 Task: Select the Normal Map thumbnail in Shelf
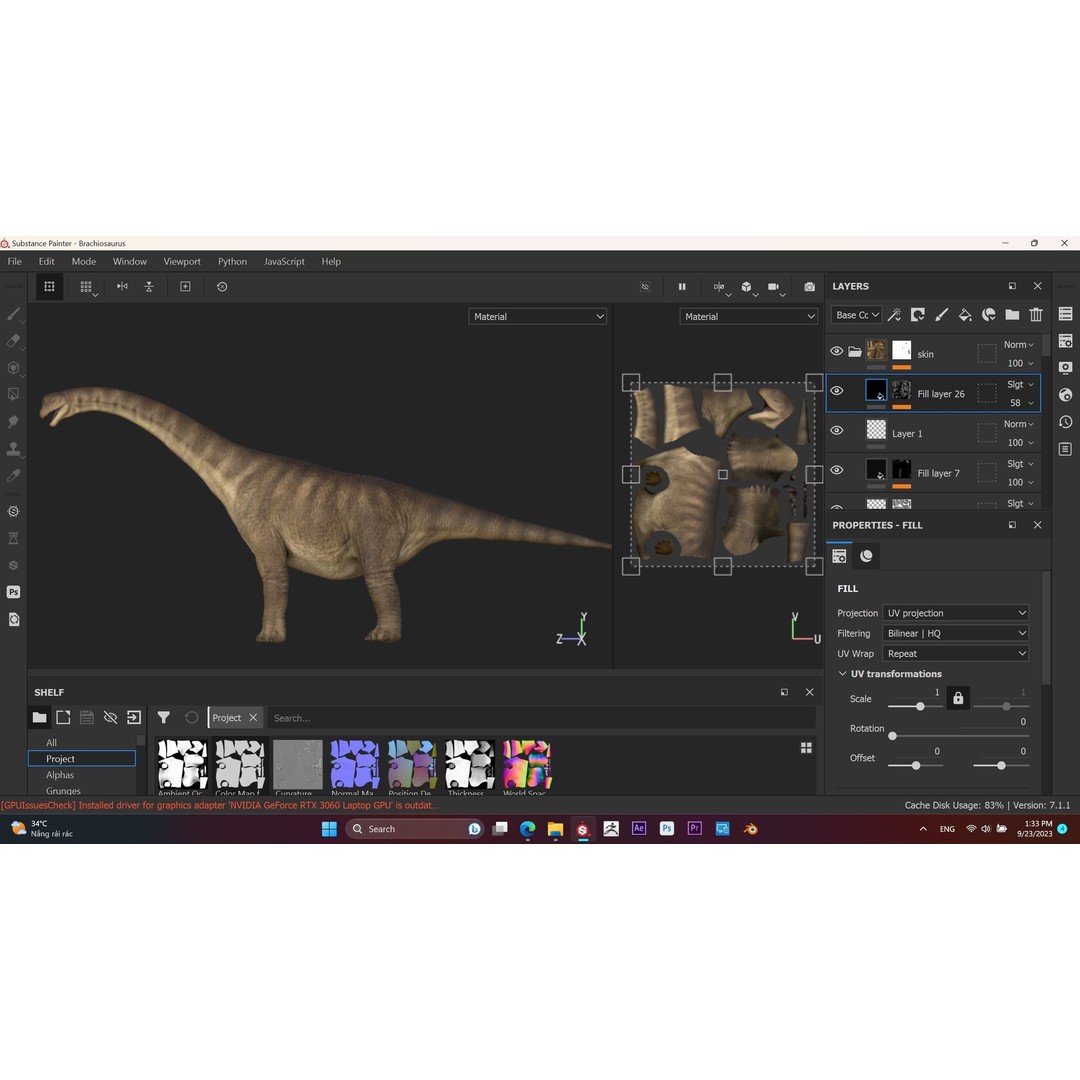355,764
